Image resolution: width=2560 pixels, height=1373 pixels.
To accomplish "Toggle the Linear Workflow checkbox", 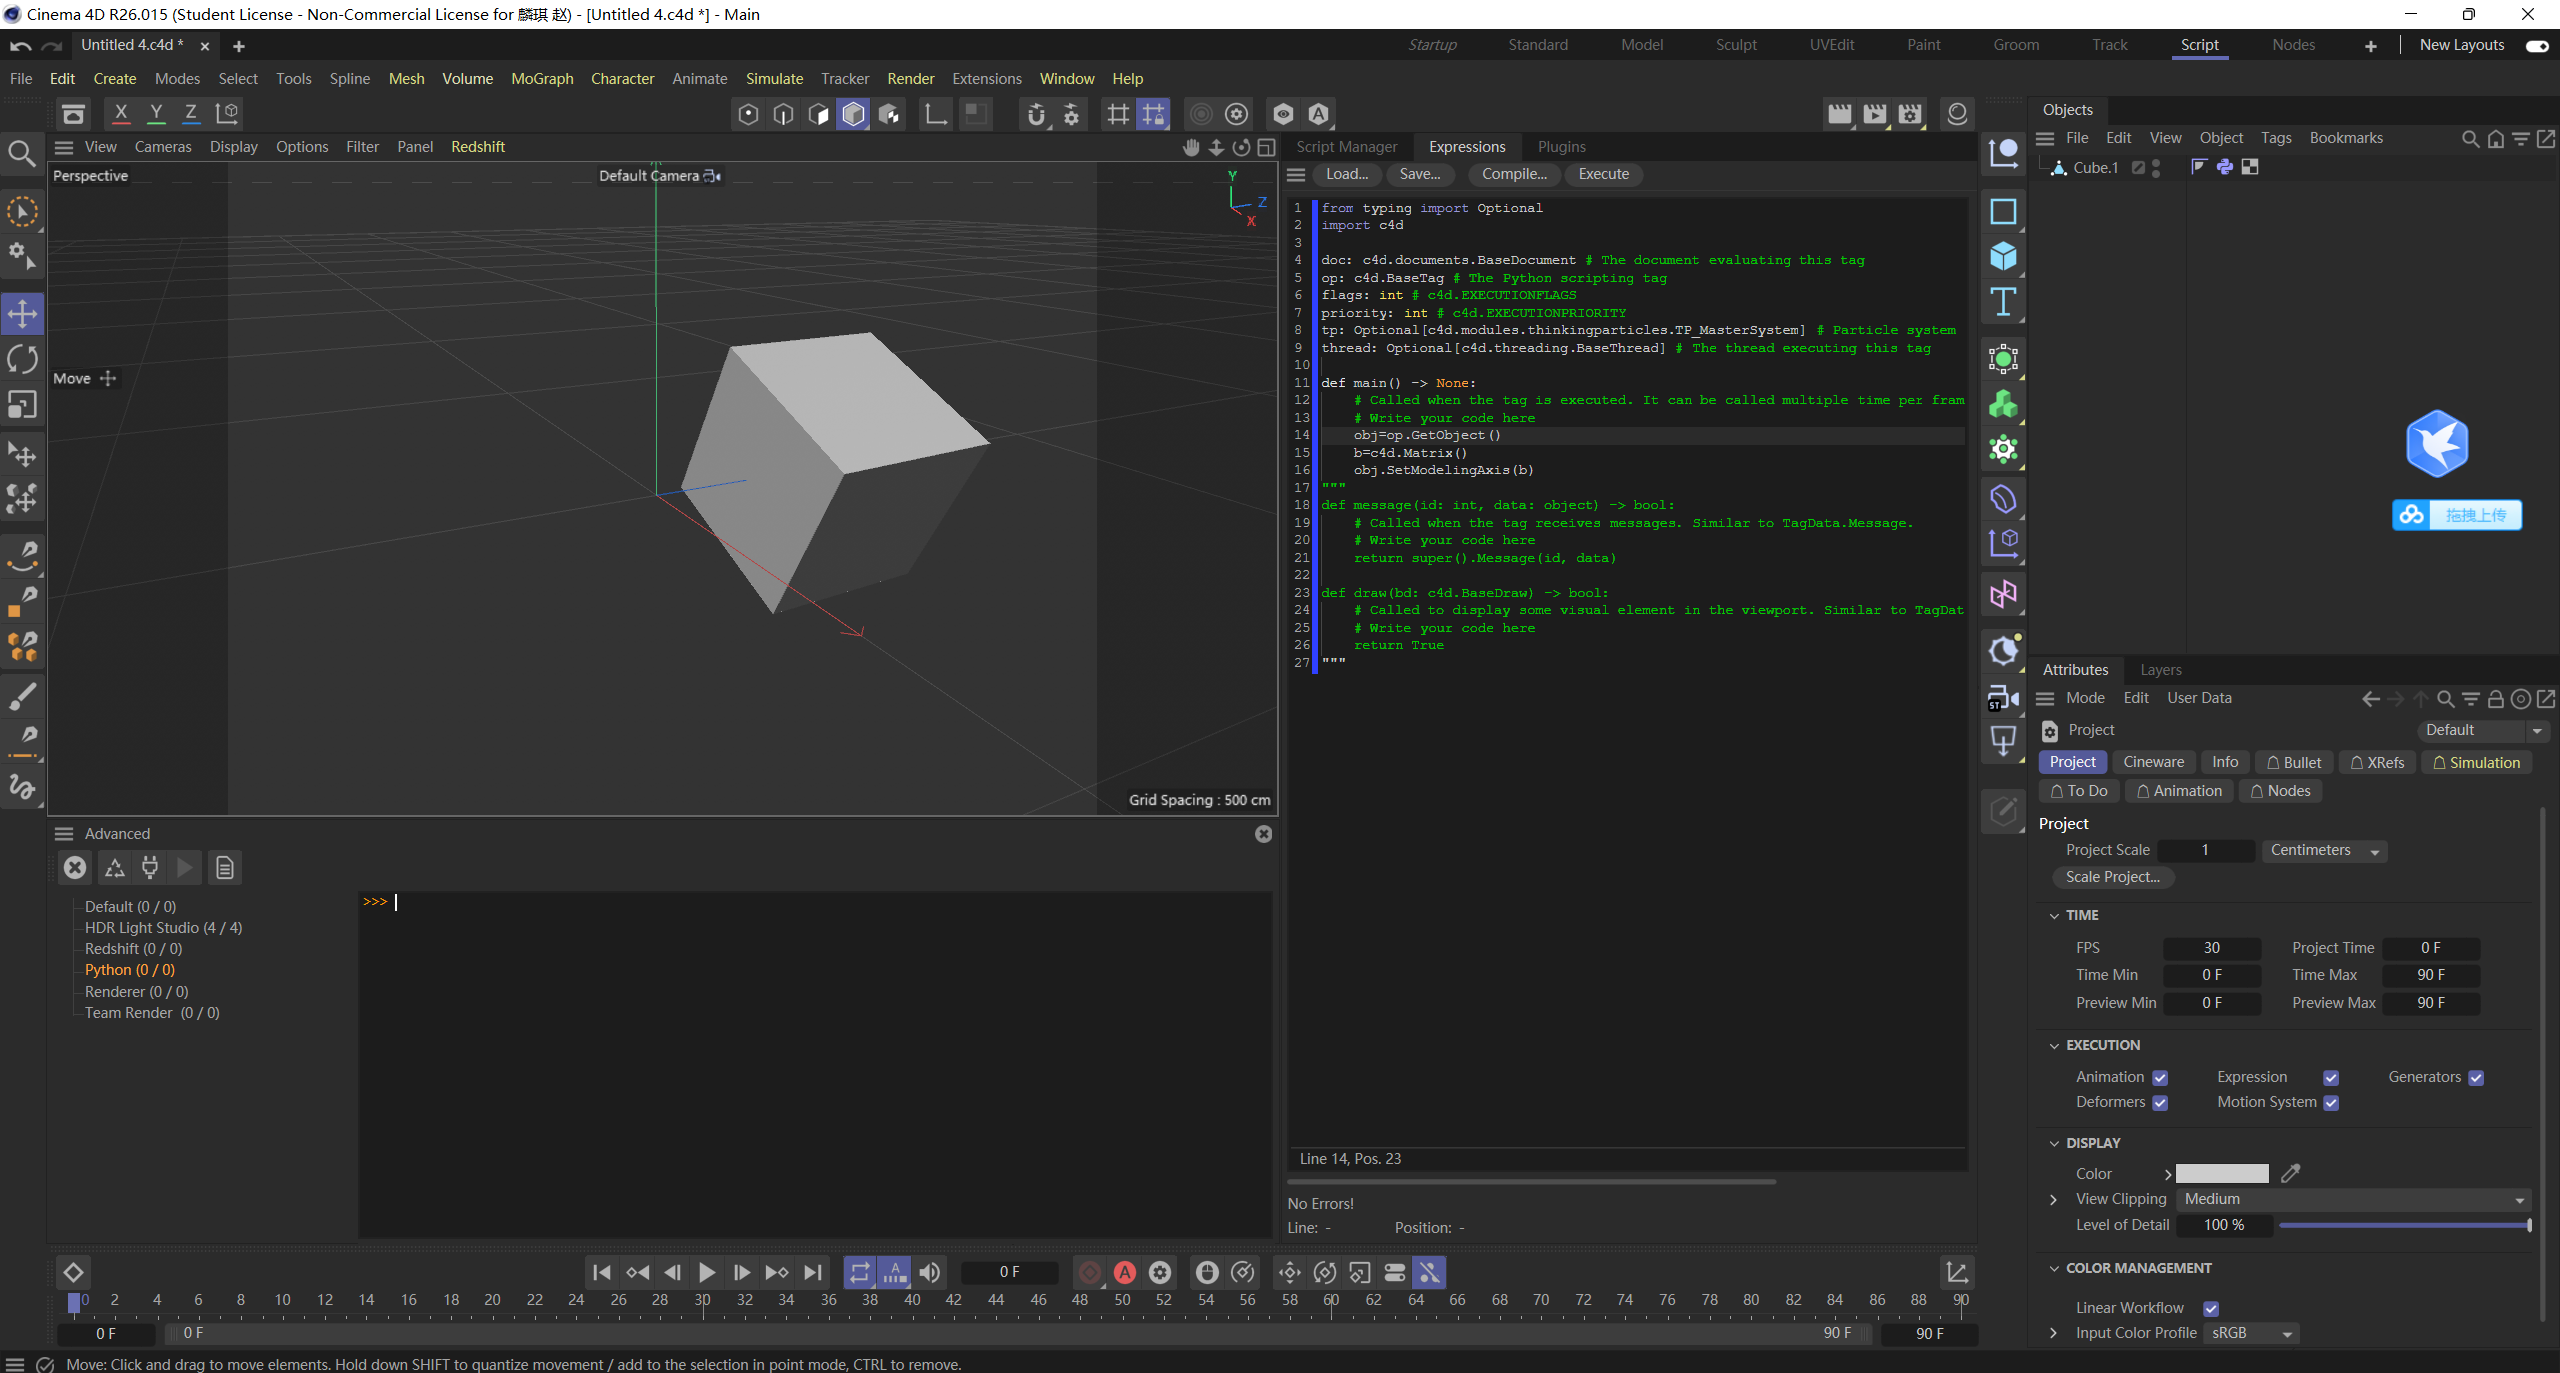I will point(2211,1308).
